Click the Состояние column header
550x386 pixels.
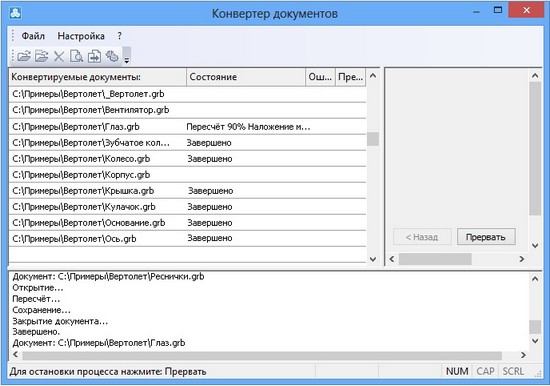pyautogui.click(x=246, y=77)
